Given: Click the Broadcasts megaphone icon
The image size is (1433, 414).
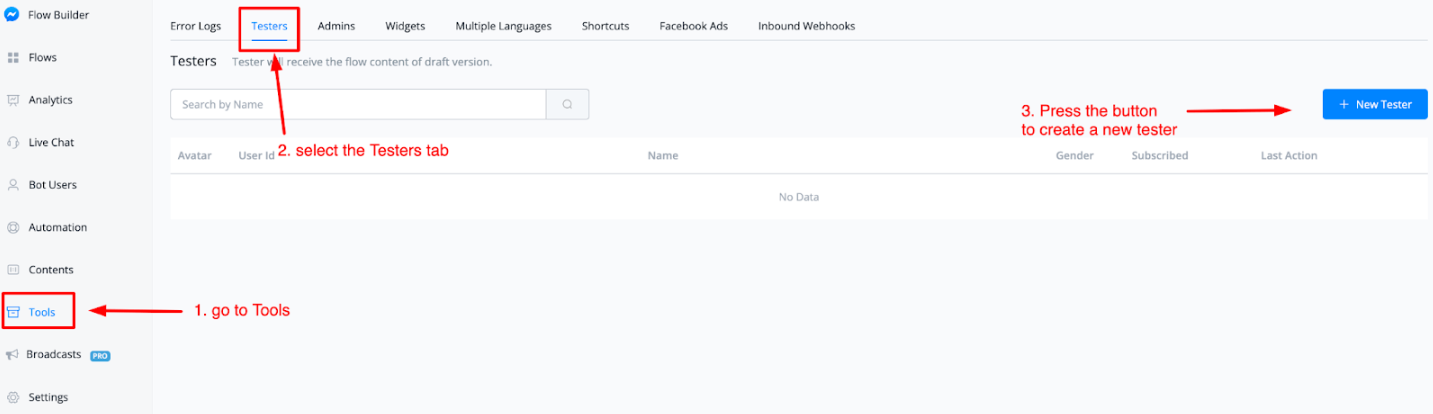Looking at the screenshot, I should pos(13,355).
